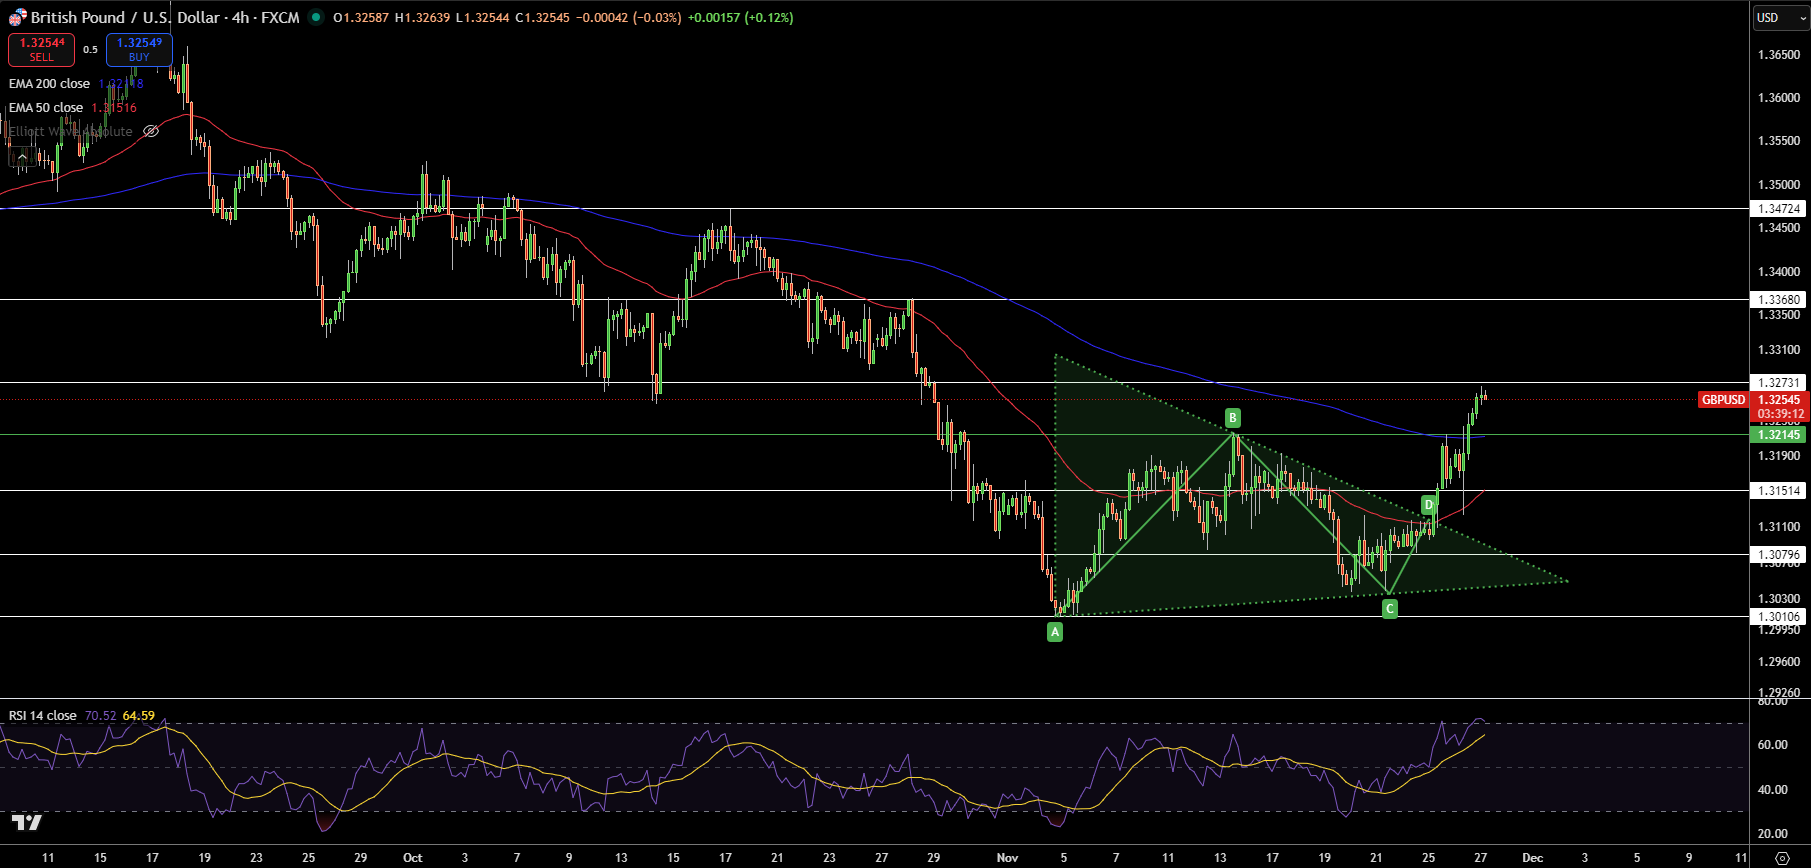Select the RSI 14 close legend entry
This screenshot has height=868, width=1811.
(43, 716)
